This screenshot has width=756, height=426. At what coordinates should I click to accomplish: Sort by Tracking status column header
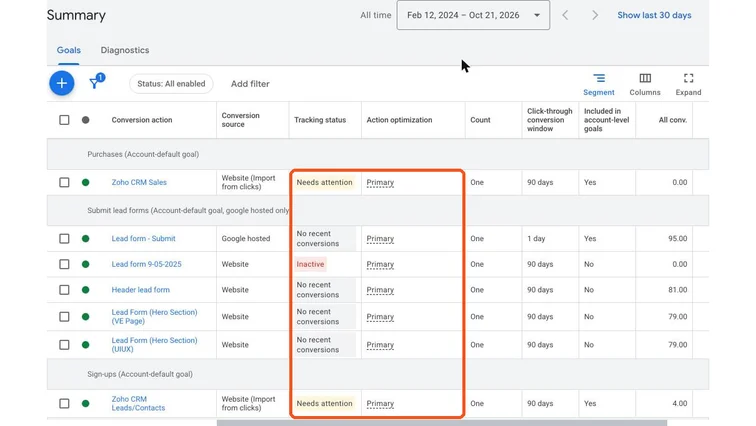(320, 120)
